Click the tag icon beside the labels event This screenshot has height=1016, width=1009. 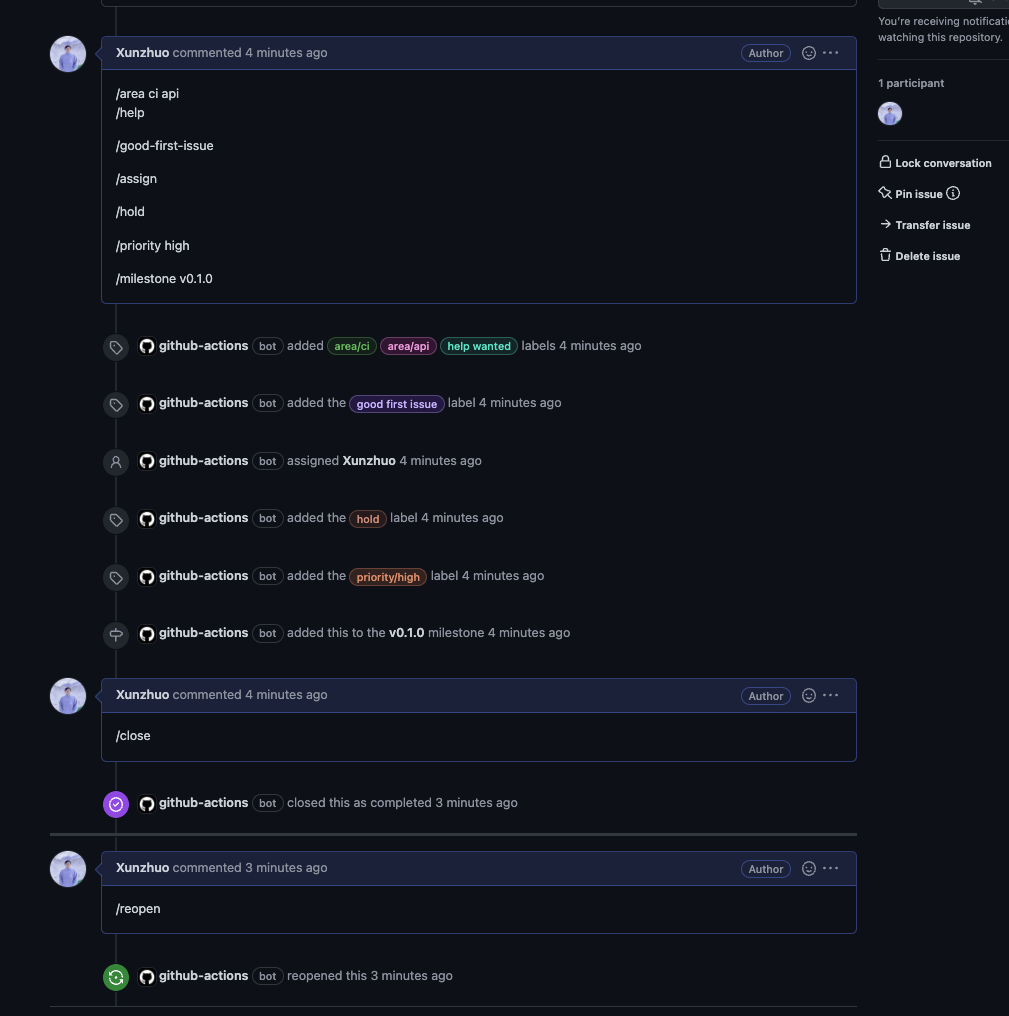[116, 347]
